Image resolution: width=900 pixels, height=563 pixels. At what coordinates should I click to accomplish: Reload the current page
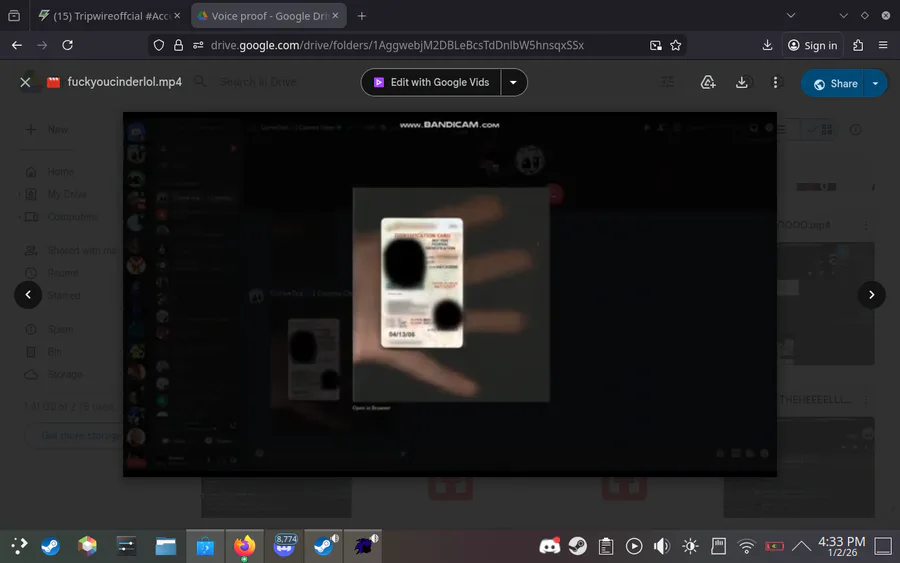pos(67,45)
